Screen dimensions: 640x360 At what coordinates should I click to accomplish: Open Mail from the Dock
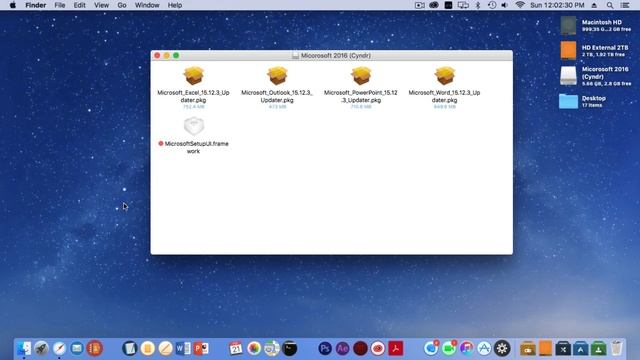pos(77,348)
